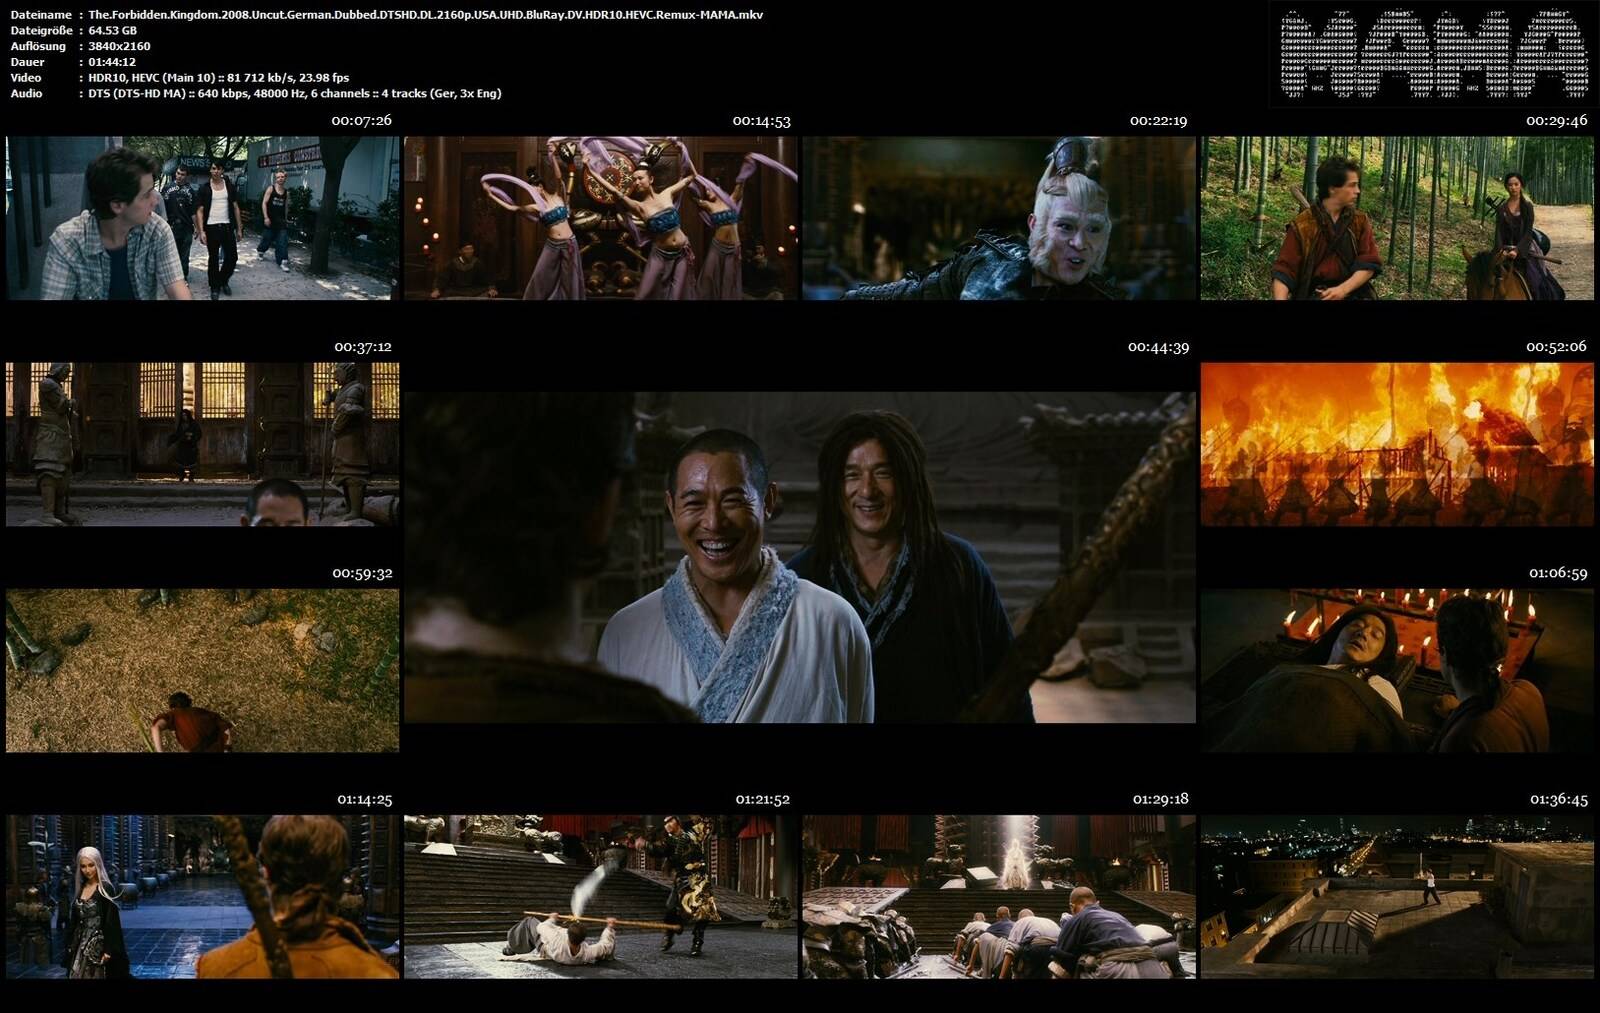Click the timestamp text 00:07:26

361,120
